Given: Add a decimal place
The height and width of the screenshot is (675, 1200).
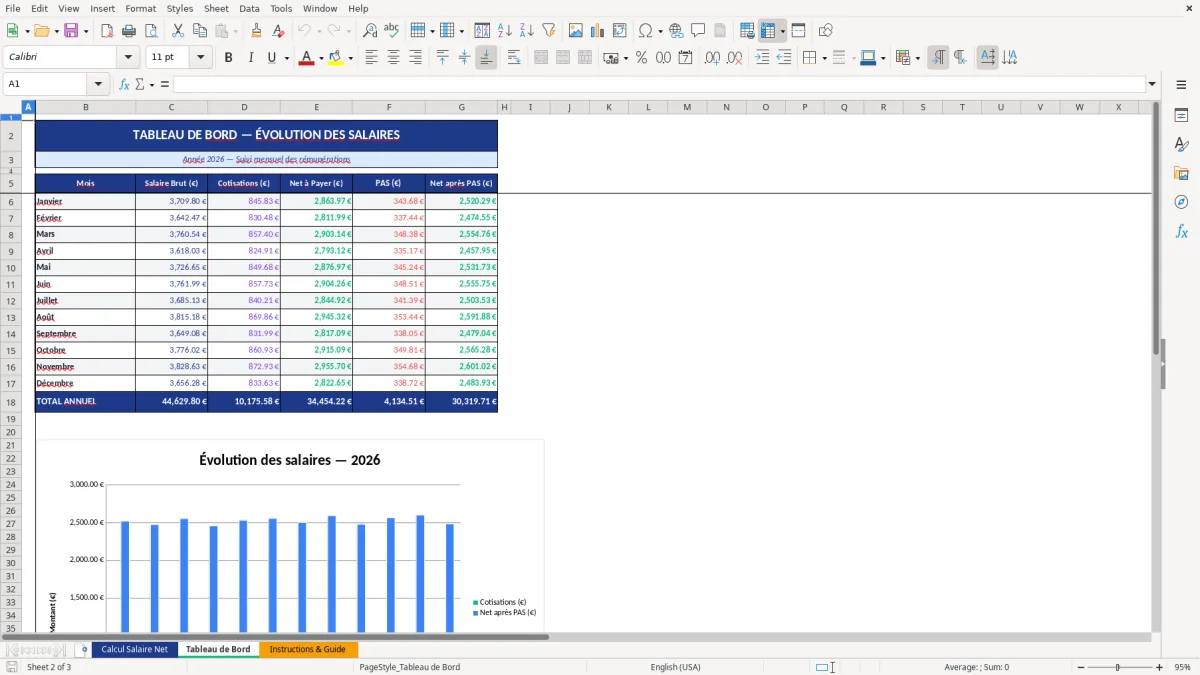Looking at the screenshot, I should (x=713, y=58).
